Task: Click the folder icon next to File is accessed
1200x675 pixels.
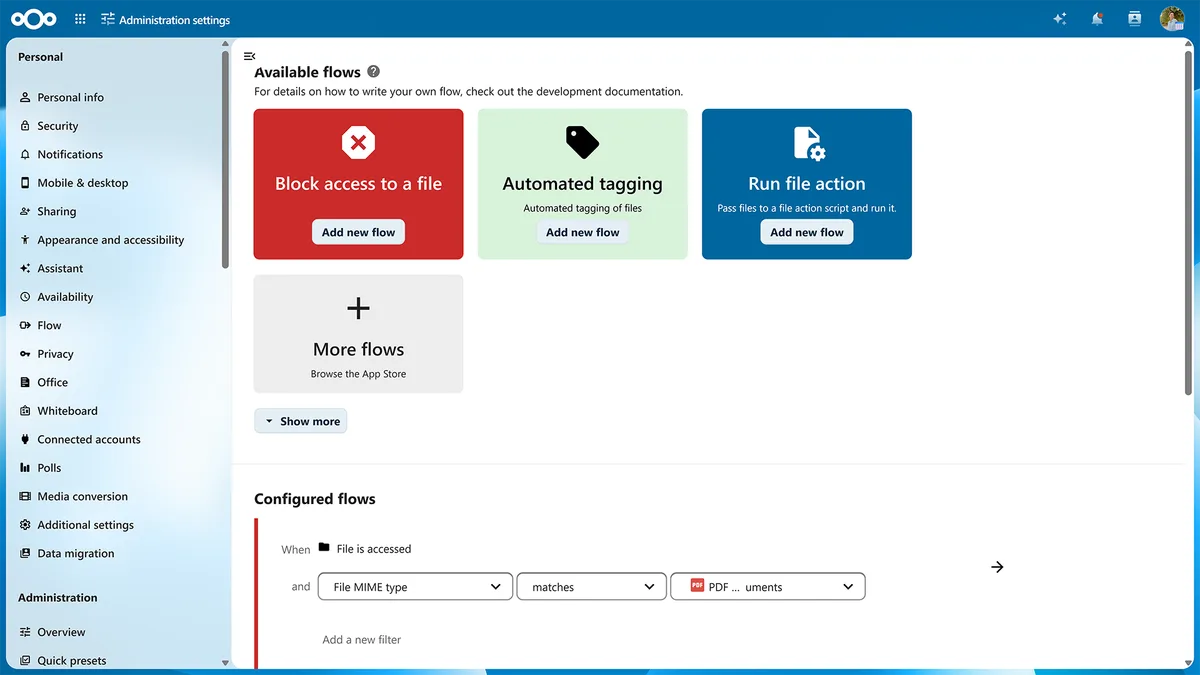Action: coord(324,548)
